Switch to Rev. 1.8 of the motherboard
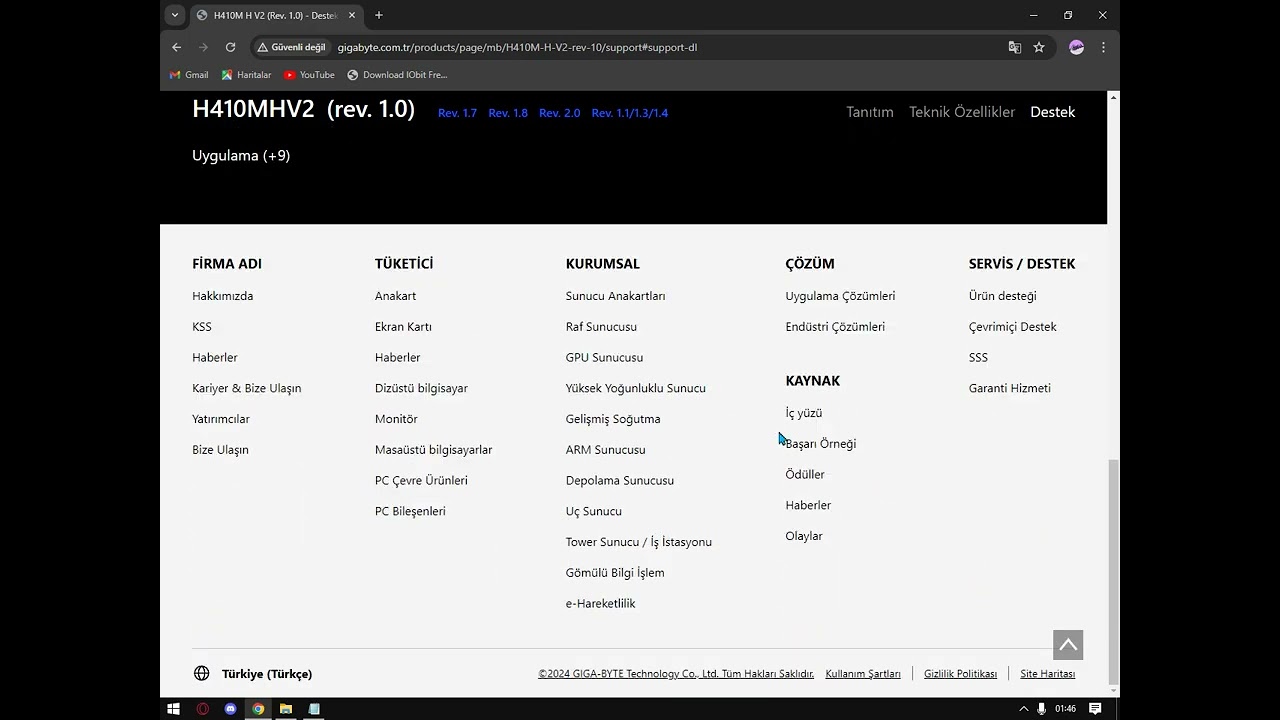This screenshot has height=720, width=1280. click(508, 113)
